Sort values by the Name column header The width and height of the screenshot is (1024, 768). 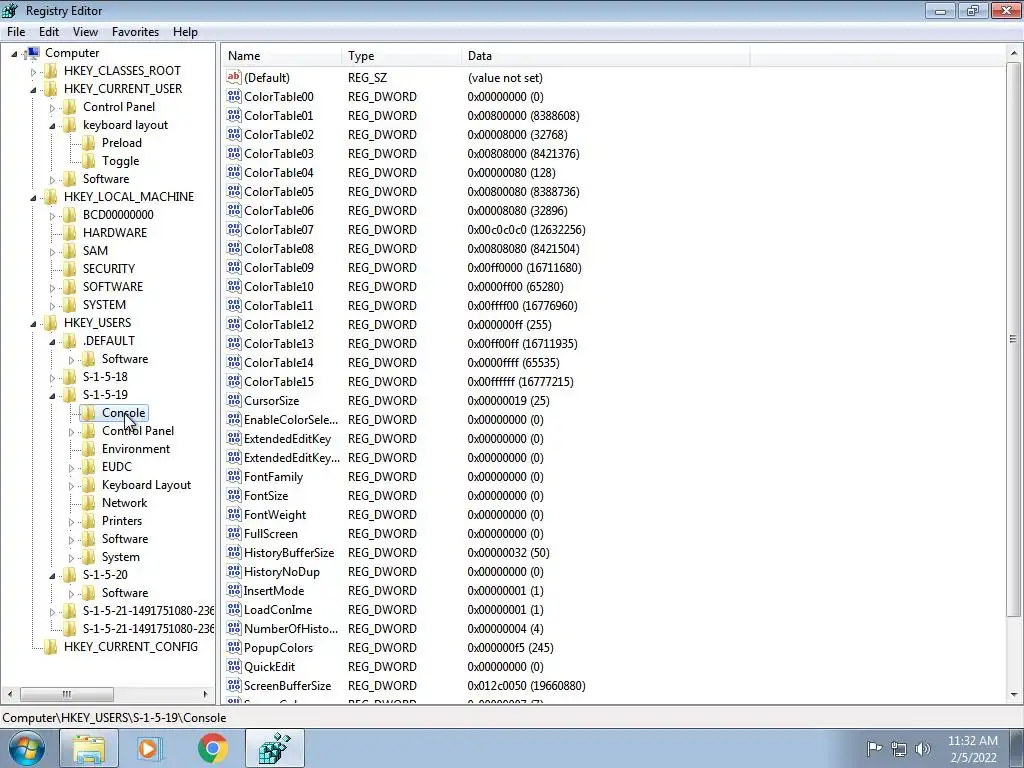click(281, 56)
